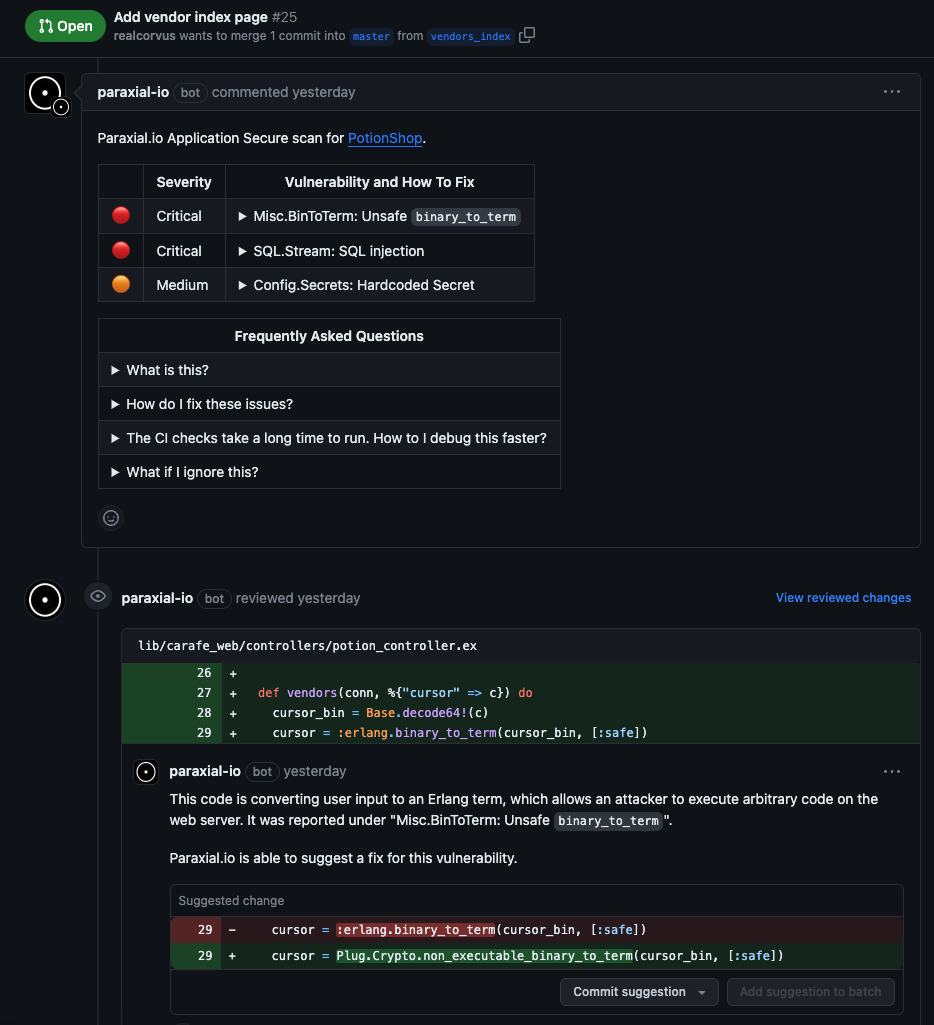Click the vendors_index branch label
Screen dimensions: 934x1025
pos(470,36)
